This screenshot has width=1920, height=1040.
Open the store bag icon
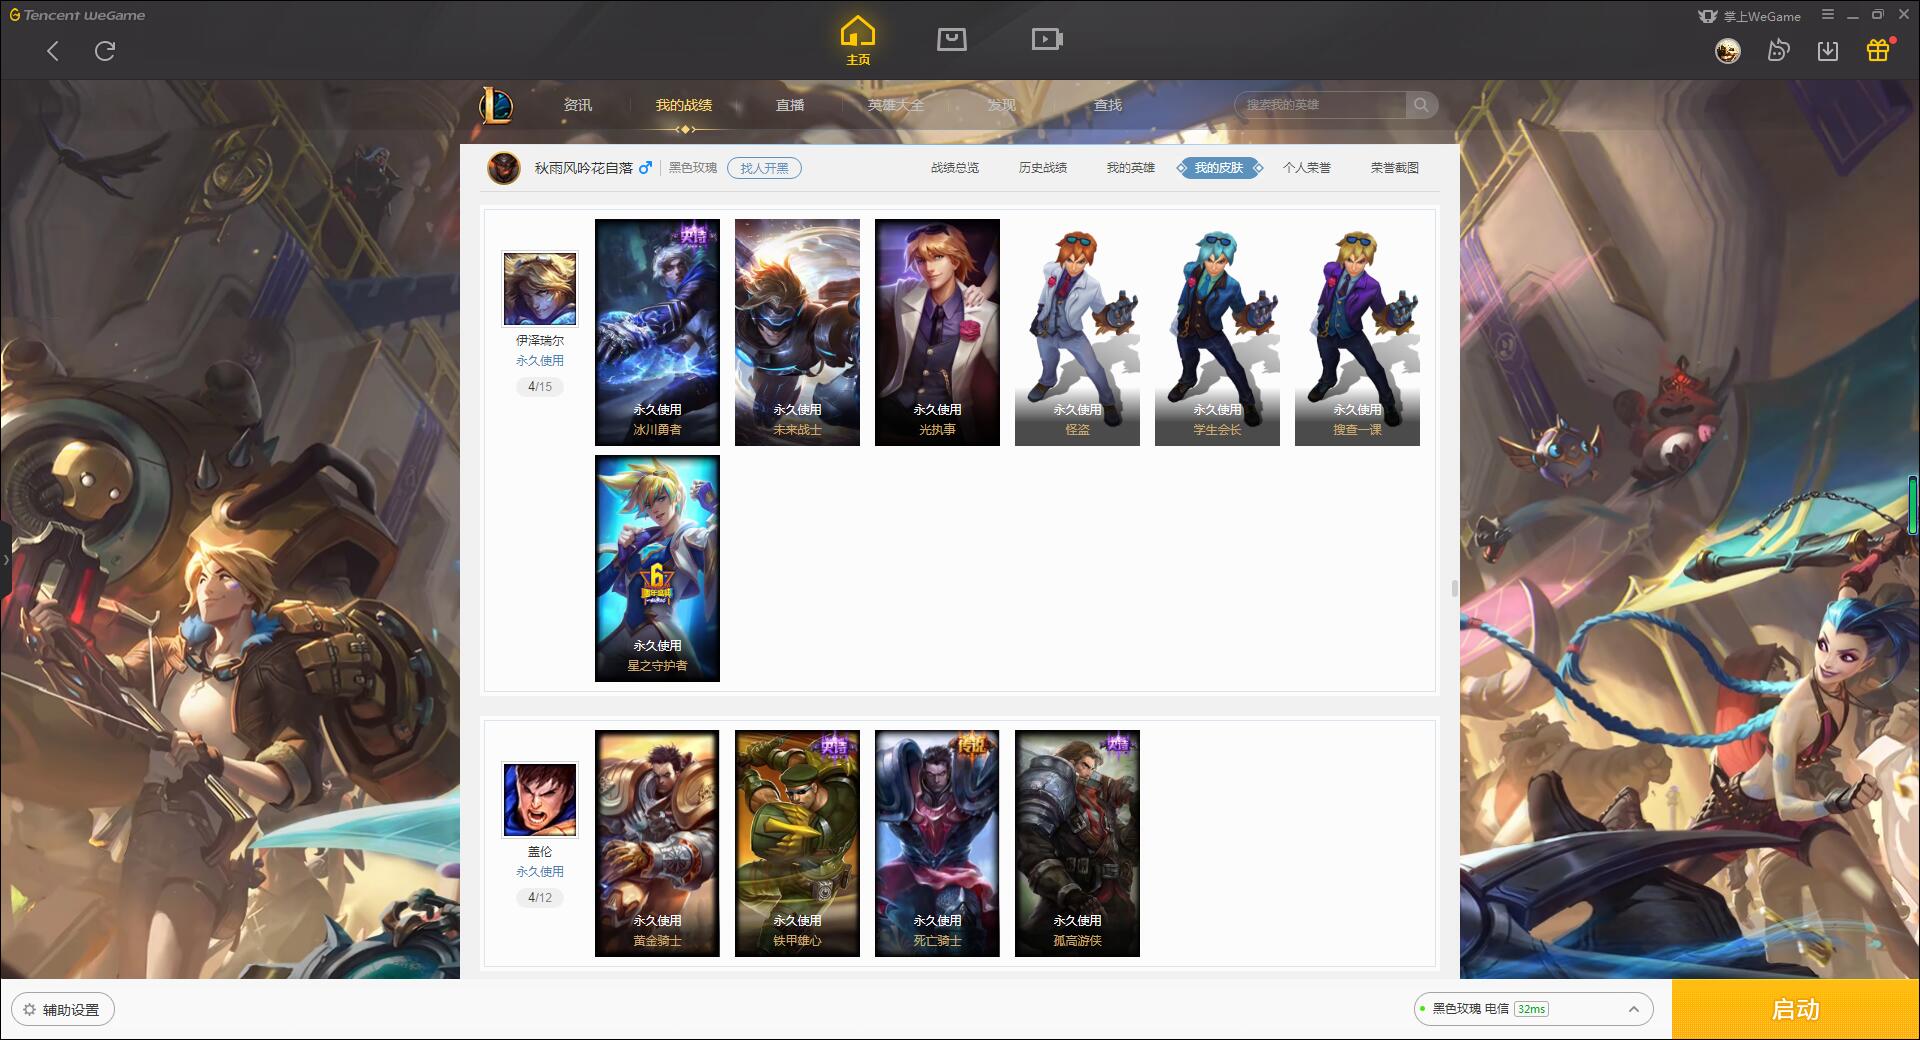click(x=951, y=39)
